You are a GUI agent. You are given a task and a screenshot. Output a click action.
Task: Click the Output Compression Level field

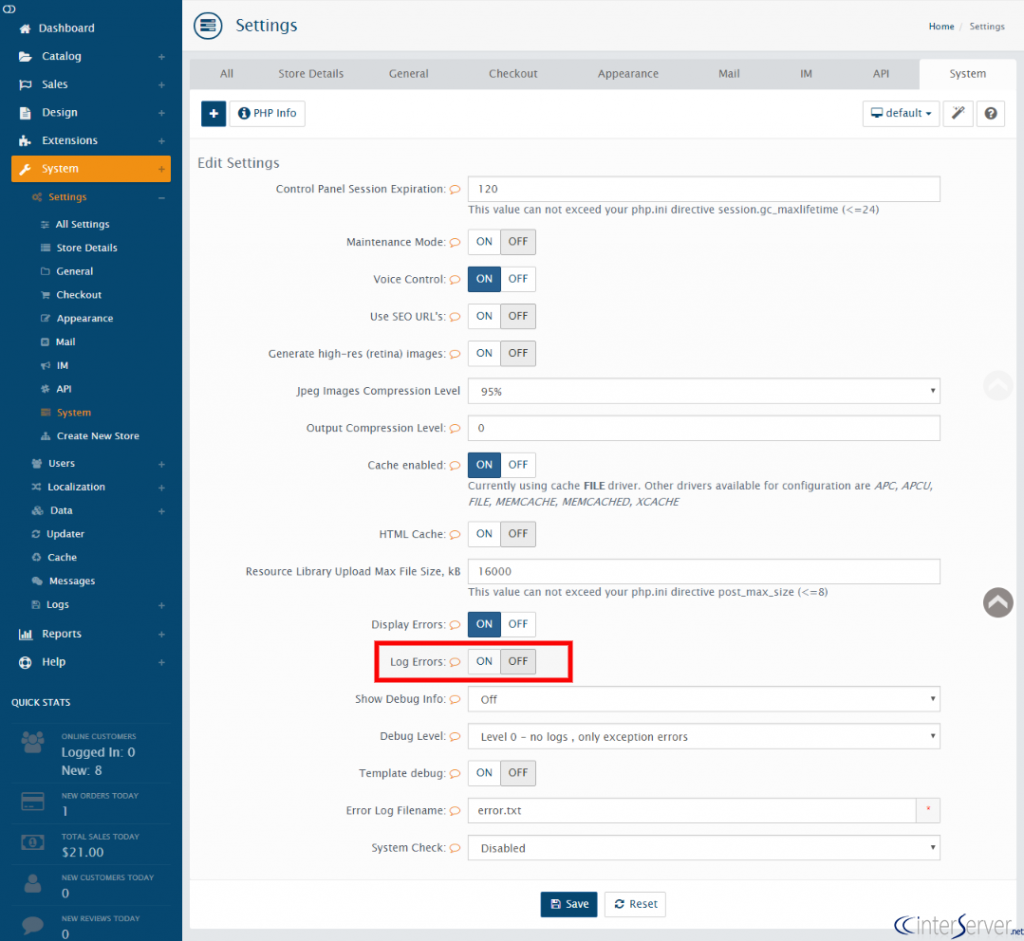(703, 428)
